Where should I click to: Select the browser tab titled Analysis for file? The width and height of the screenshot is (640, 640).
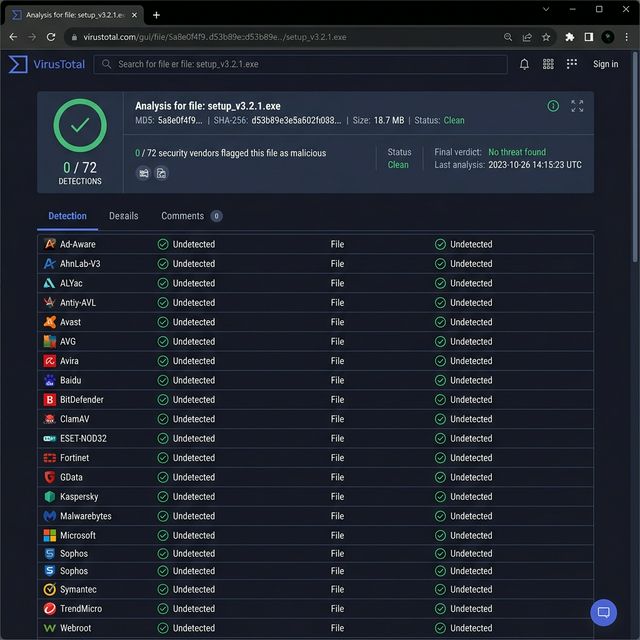[x=74, y=15]
